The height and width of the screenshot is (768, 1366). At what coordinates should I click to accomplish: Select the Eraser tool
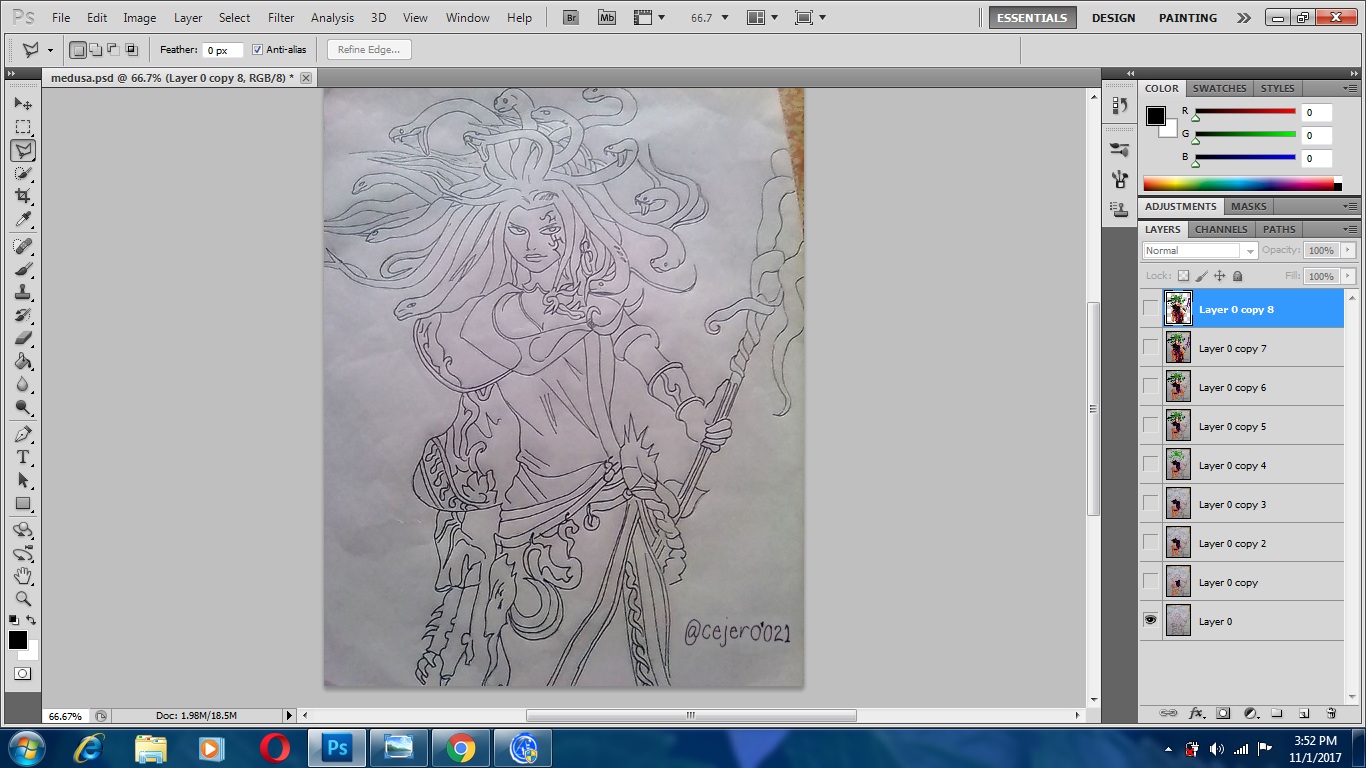pyautogui.click(x=23, y=338)
